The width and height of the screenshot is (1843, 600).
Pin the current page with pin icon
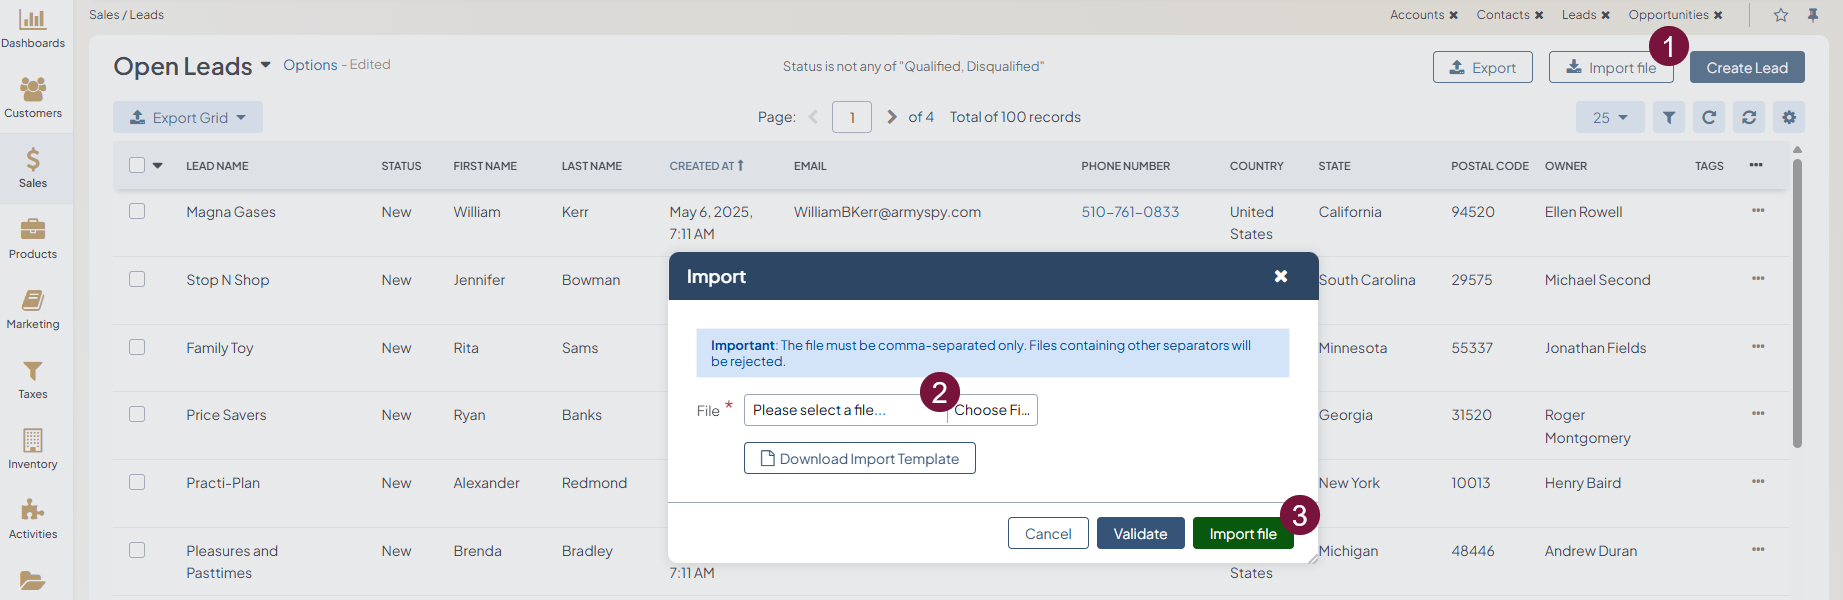point(1813,15)
